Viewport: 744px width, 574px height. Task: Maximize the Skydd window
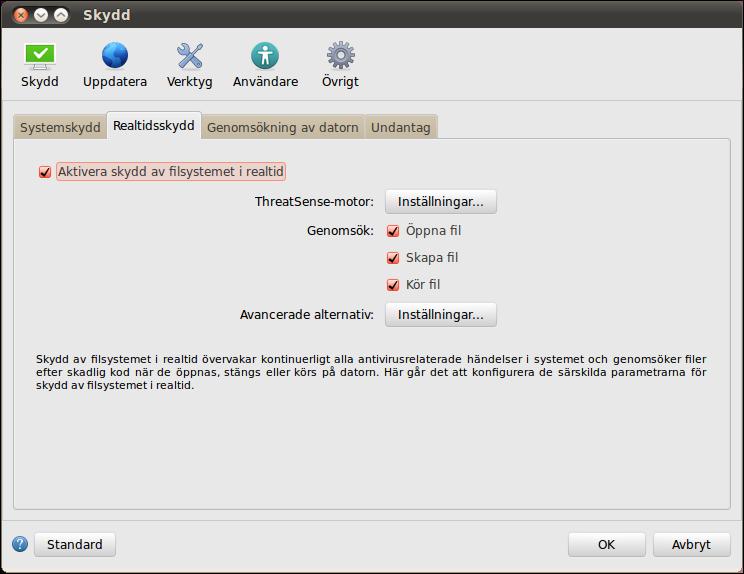tap(61, 15)
